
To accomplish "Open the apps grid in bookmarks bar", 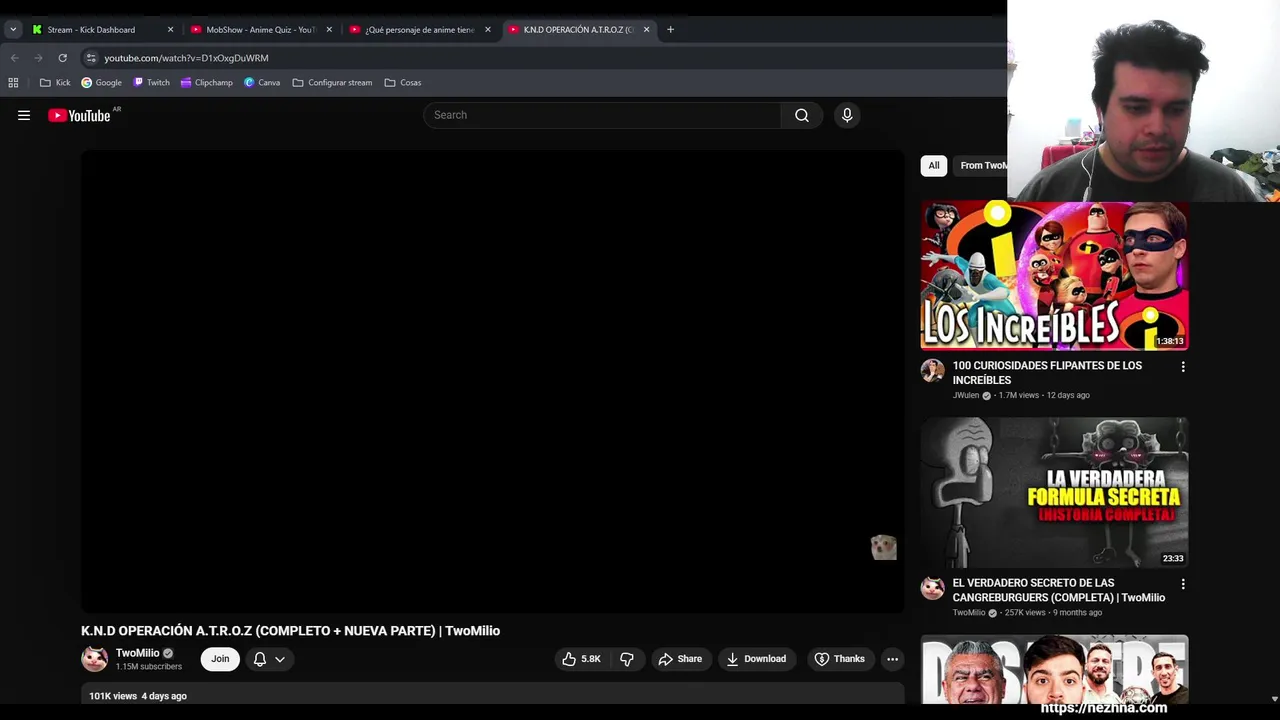I will 13,83.
